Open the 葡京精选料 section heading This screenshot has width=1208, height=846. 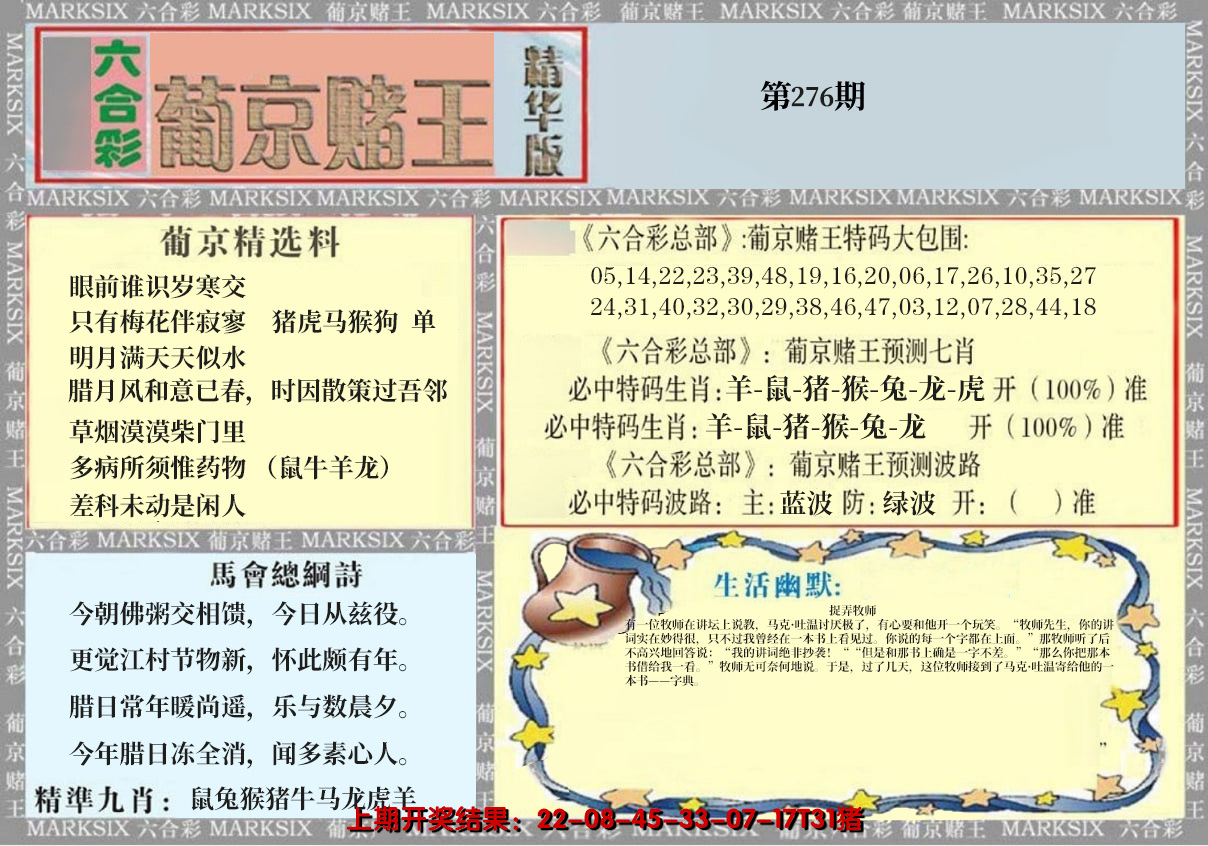click(x=250, y=243)
